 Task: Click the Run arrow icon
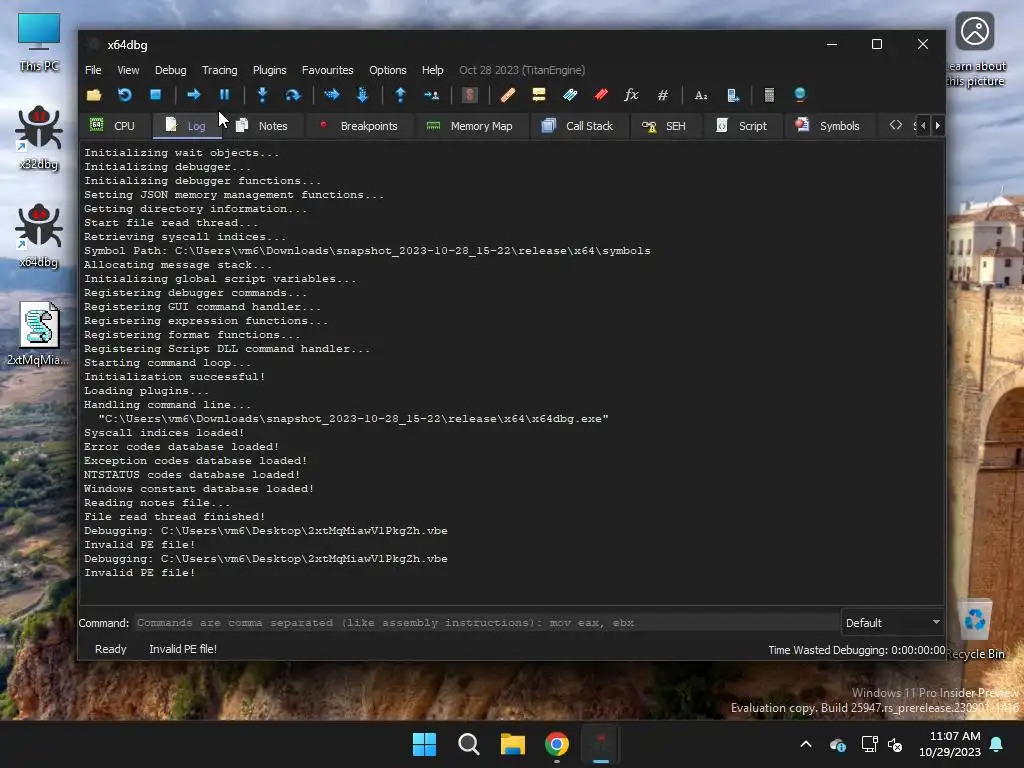tap(193, 95)
